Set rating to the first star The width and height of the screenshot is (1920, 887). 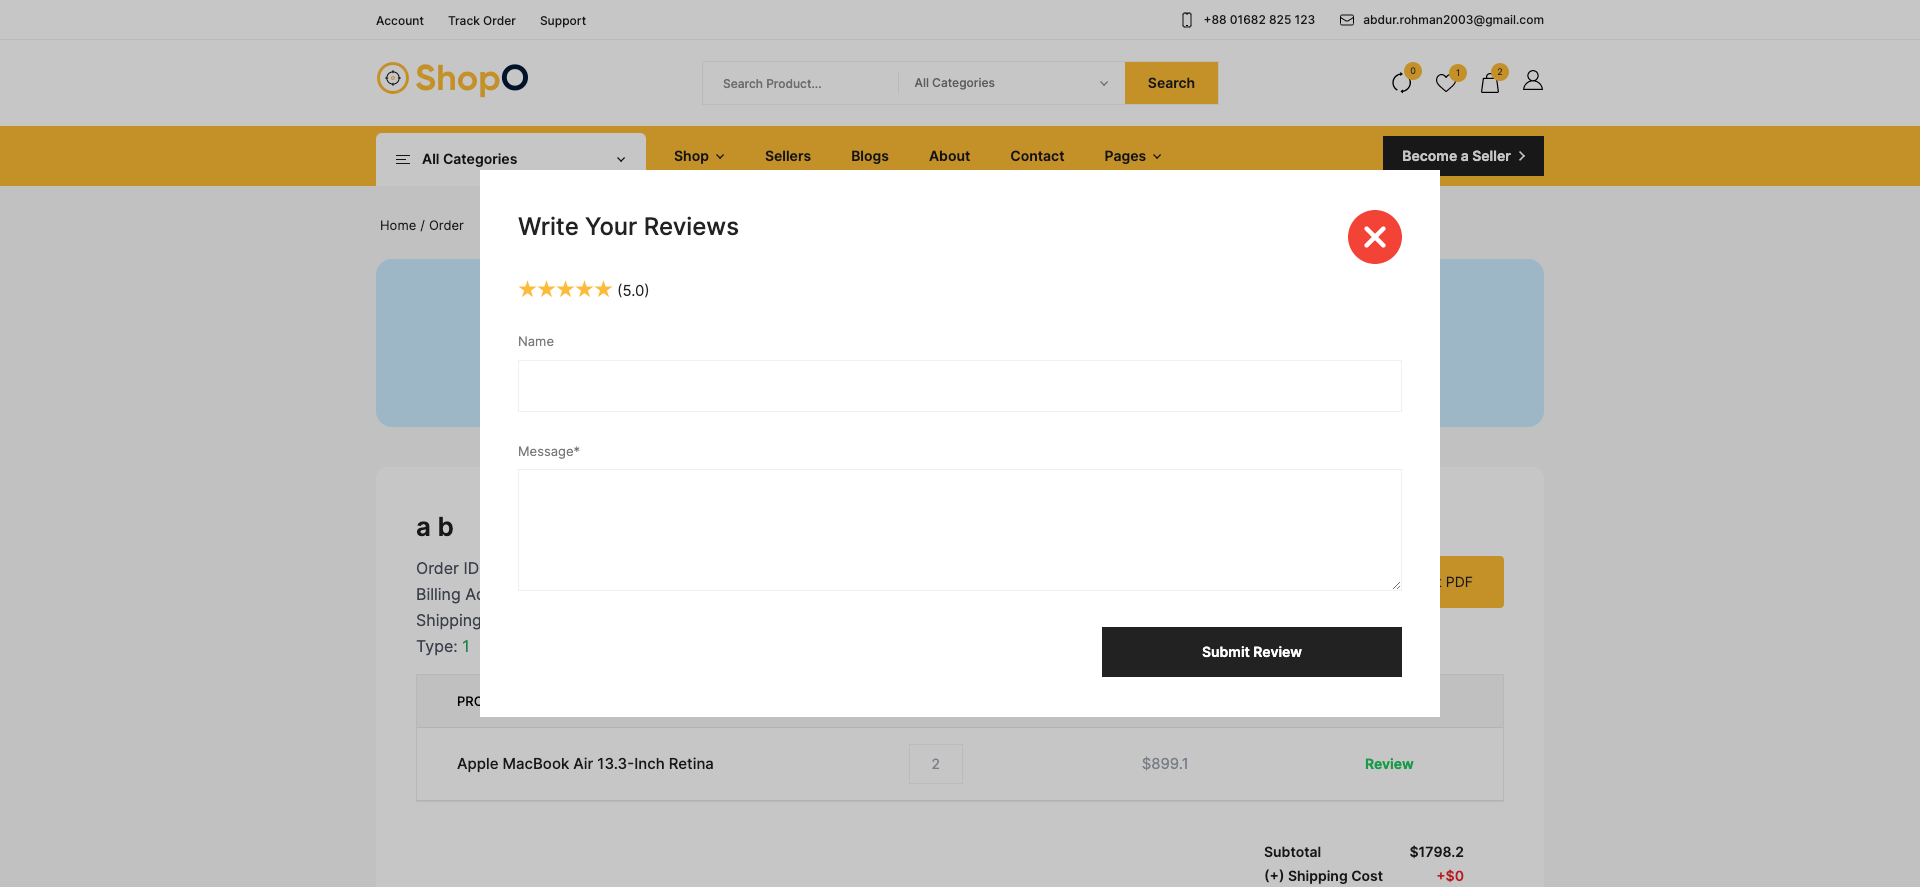point(527,290)
